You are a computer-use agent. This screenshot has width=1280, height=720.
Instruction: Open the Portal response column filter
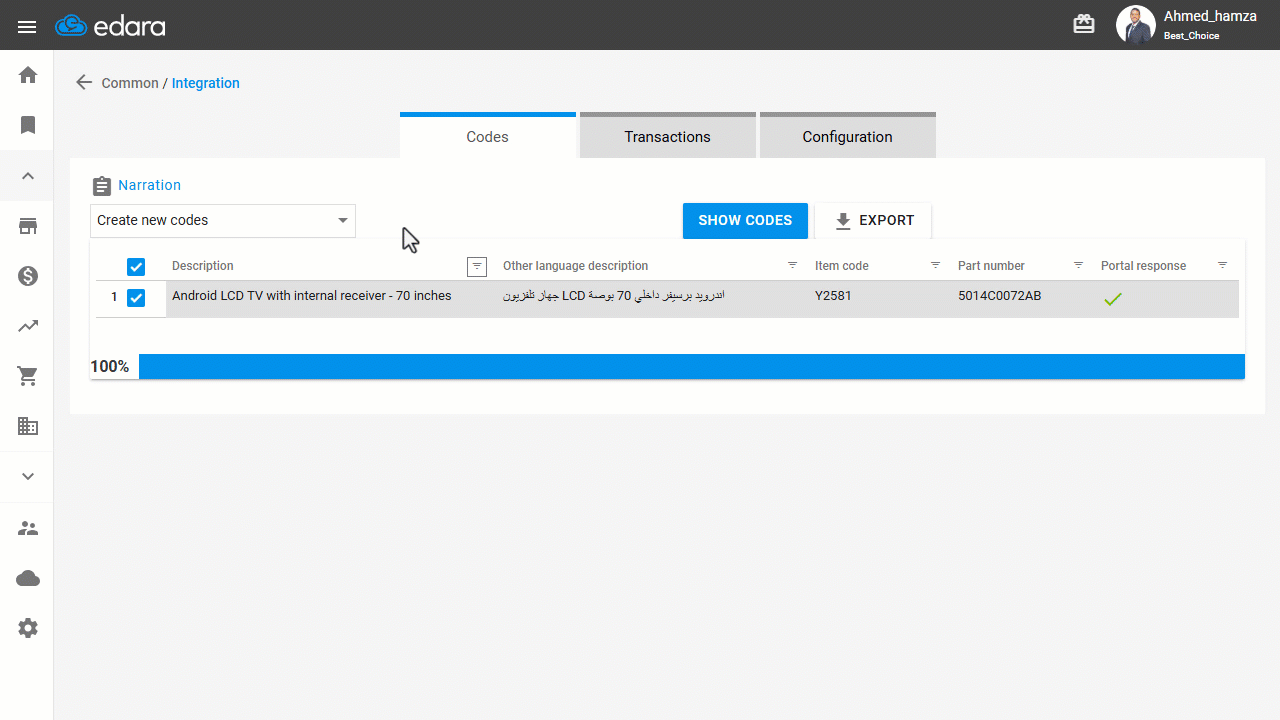(x=1222, y=266)
